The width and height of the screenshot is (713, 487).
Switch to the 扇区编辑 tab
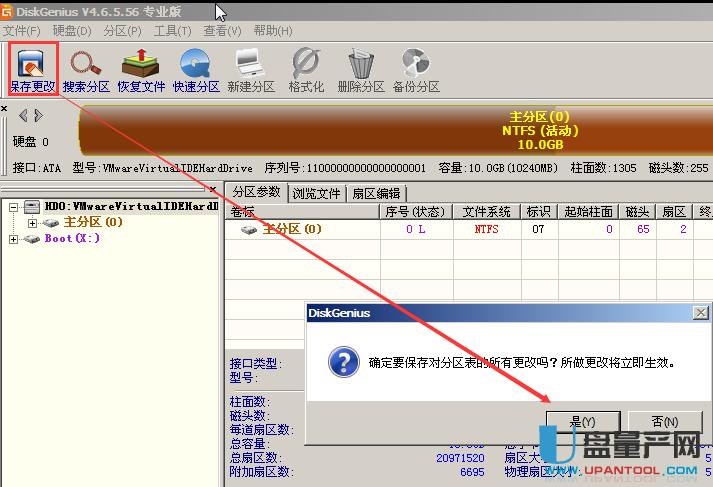pyautogui.click(x=377, y=194)
